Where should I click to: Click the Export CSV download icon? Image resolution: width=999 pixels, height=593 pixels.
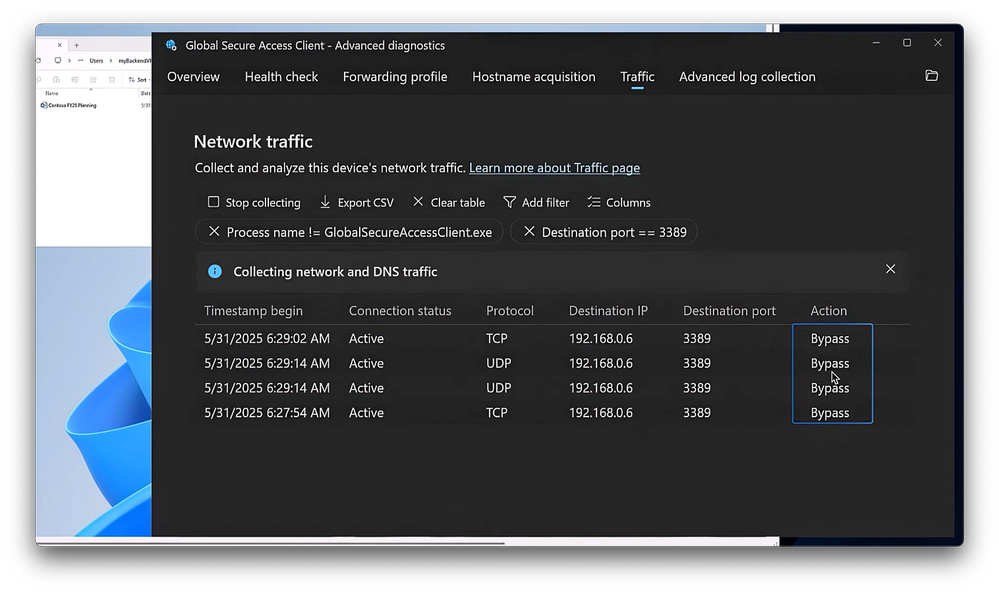click(325, 202)
